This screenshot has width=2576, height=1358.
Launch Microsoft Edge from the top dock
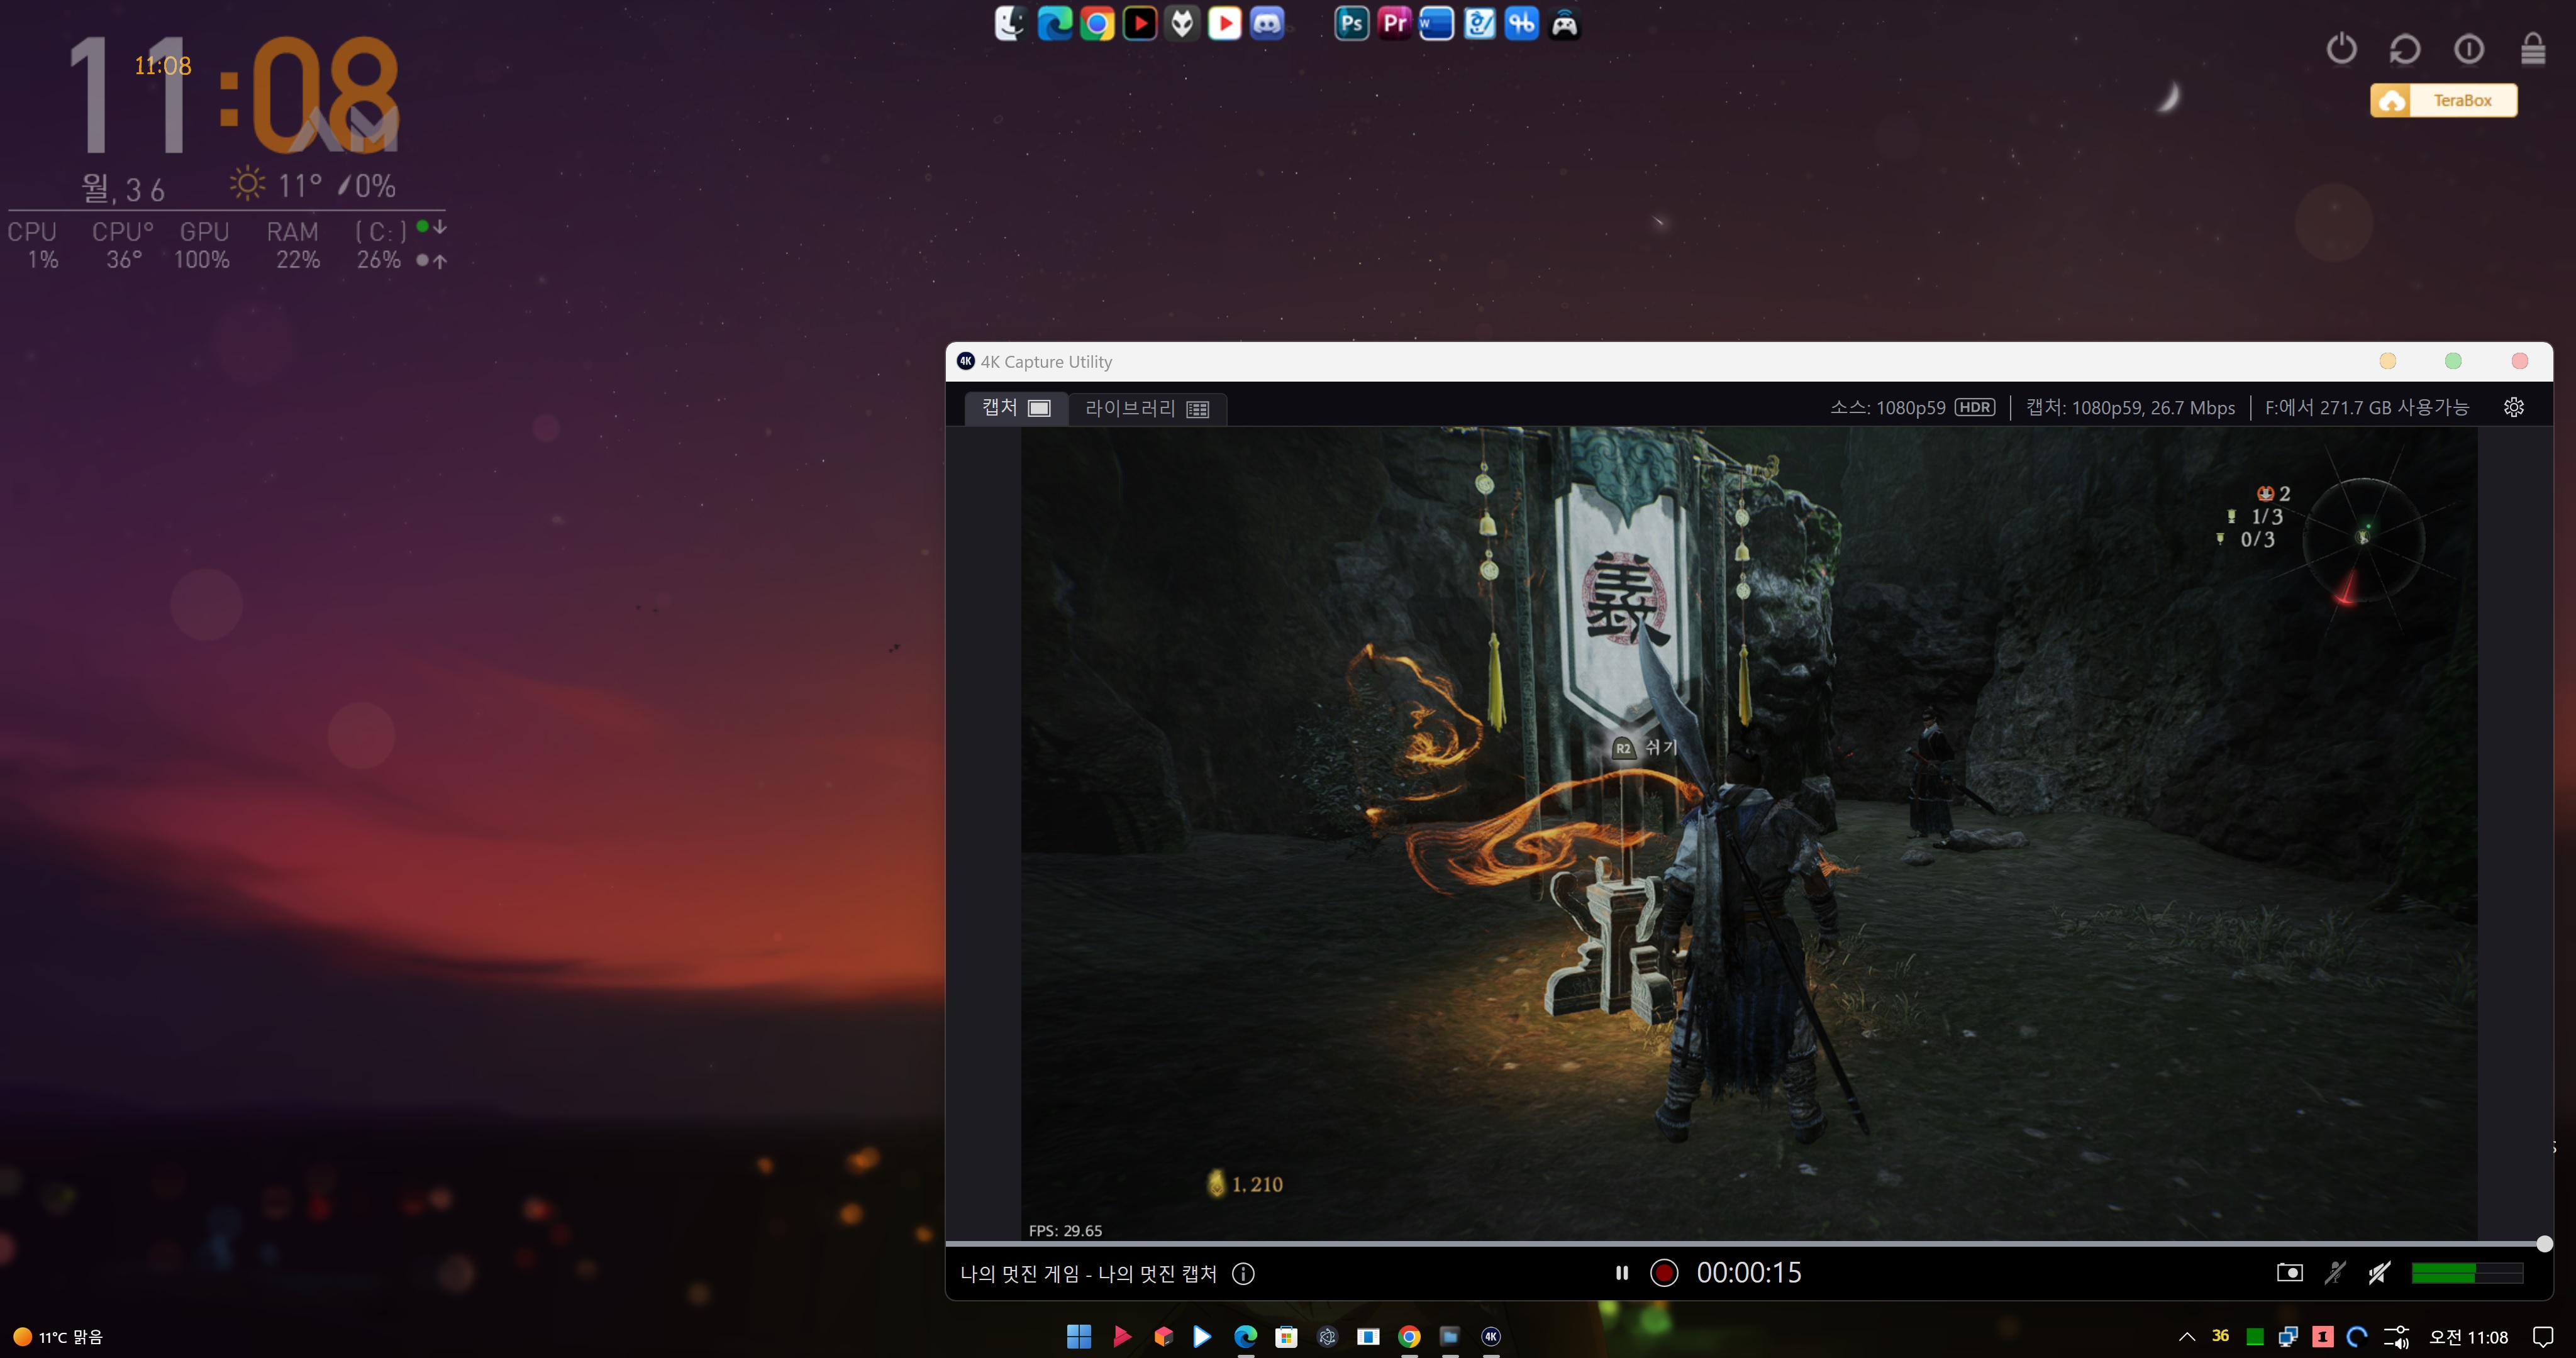(x=1054, y=23)
